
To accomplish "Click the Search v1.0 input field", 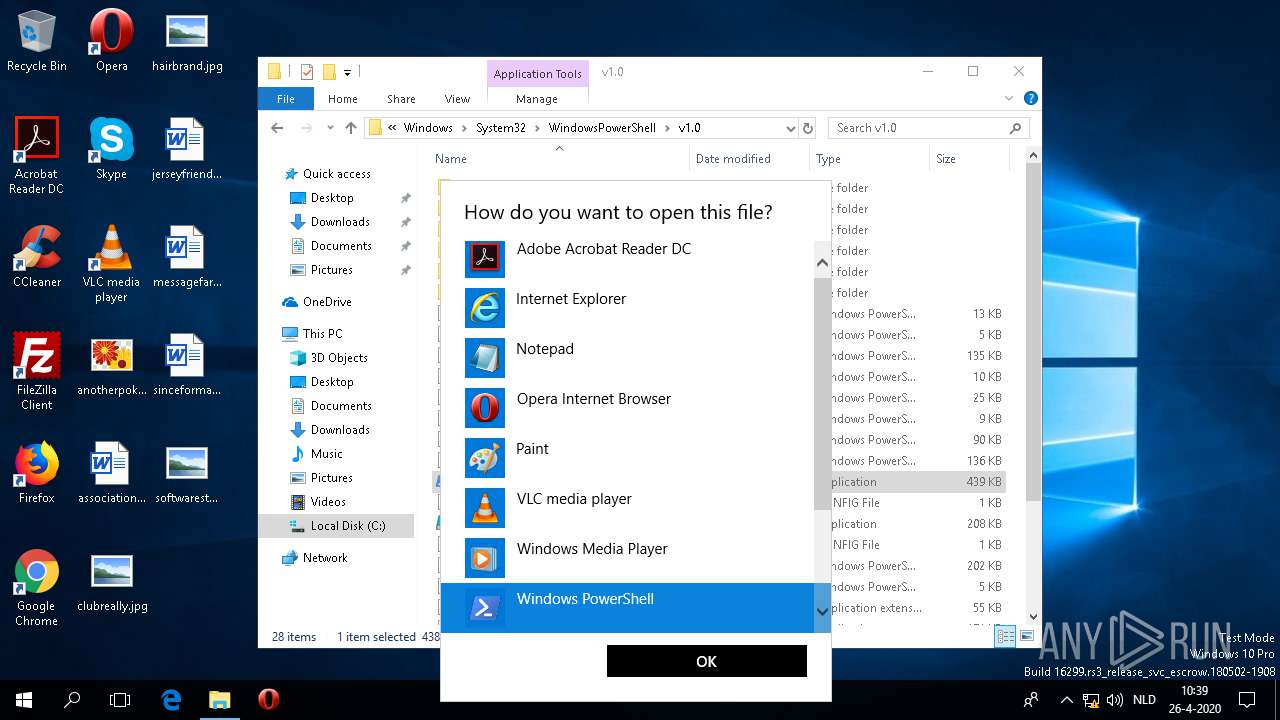I will [x=918, y=128].
